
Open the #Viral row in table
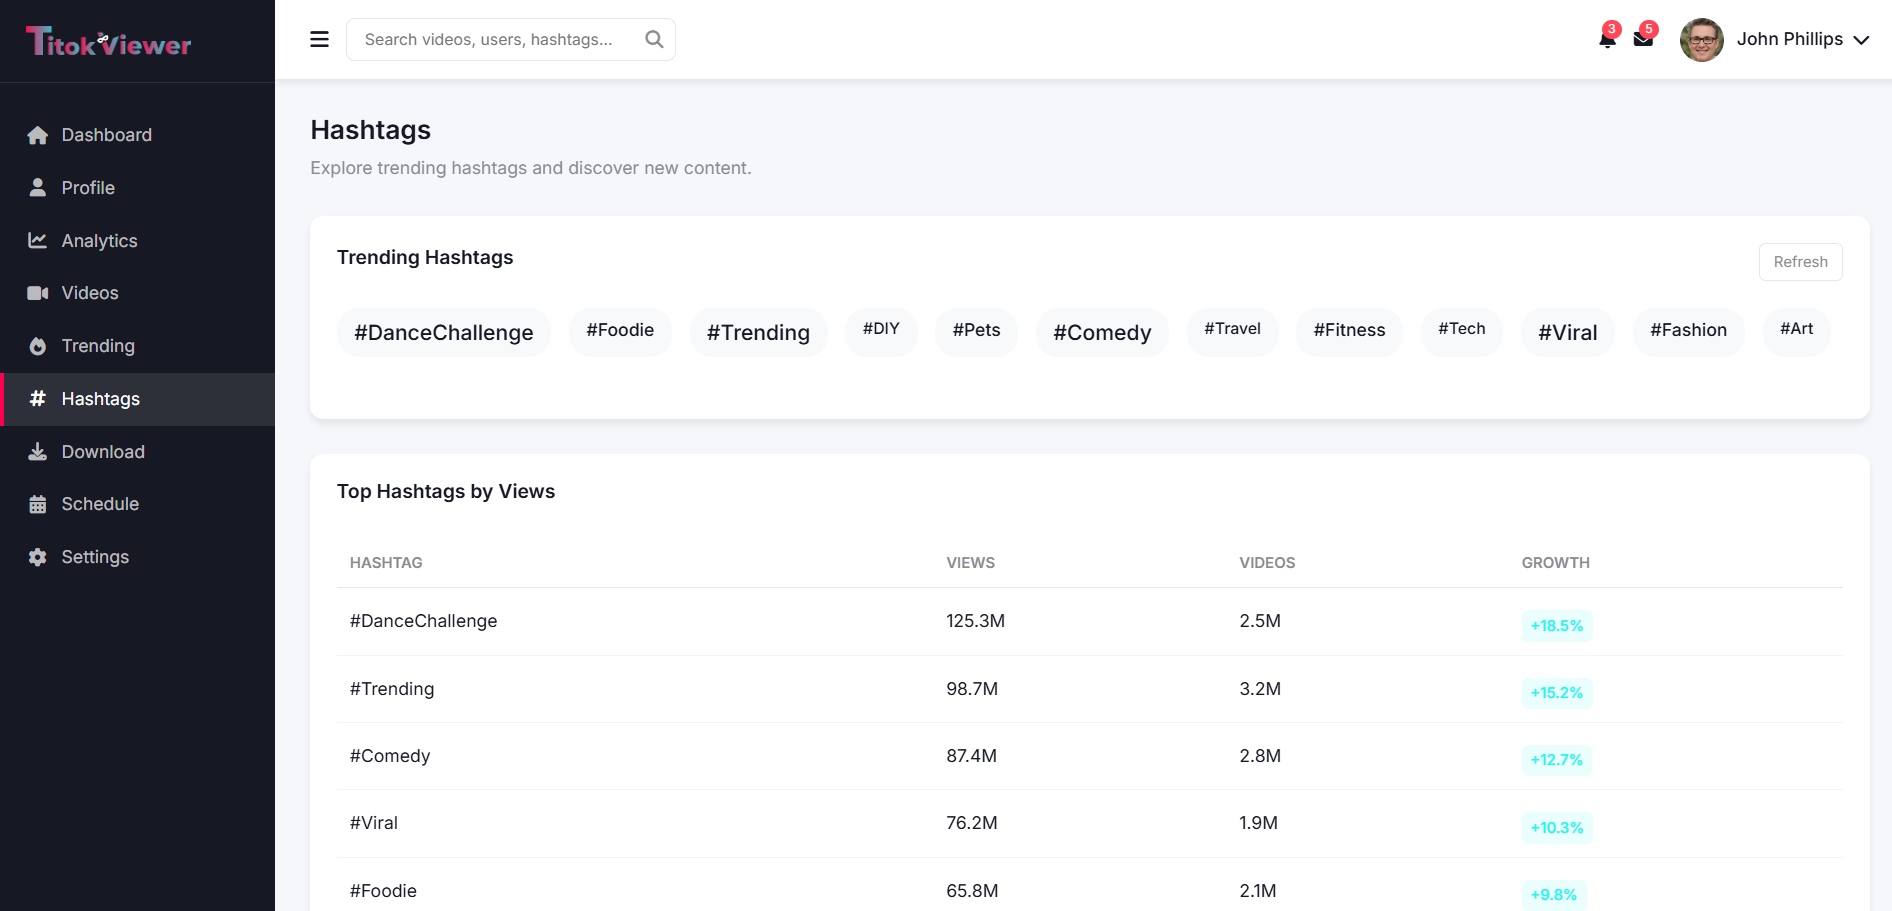pos(374,823)
